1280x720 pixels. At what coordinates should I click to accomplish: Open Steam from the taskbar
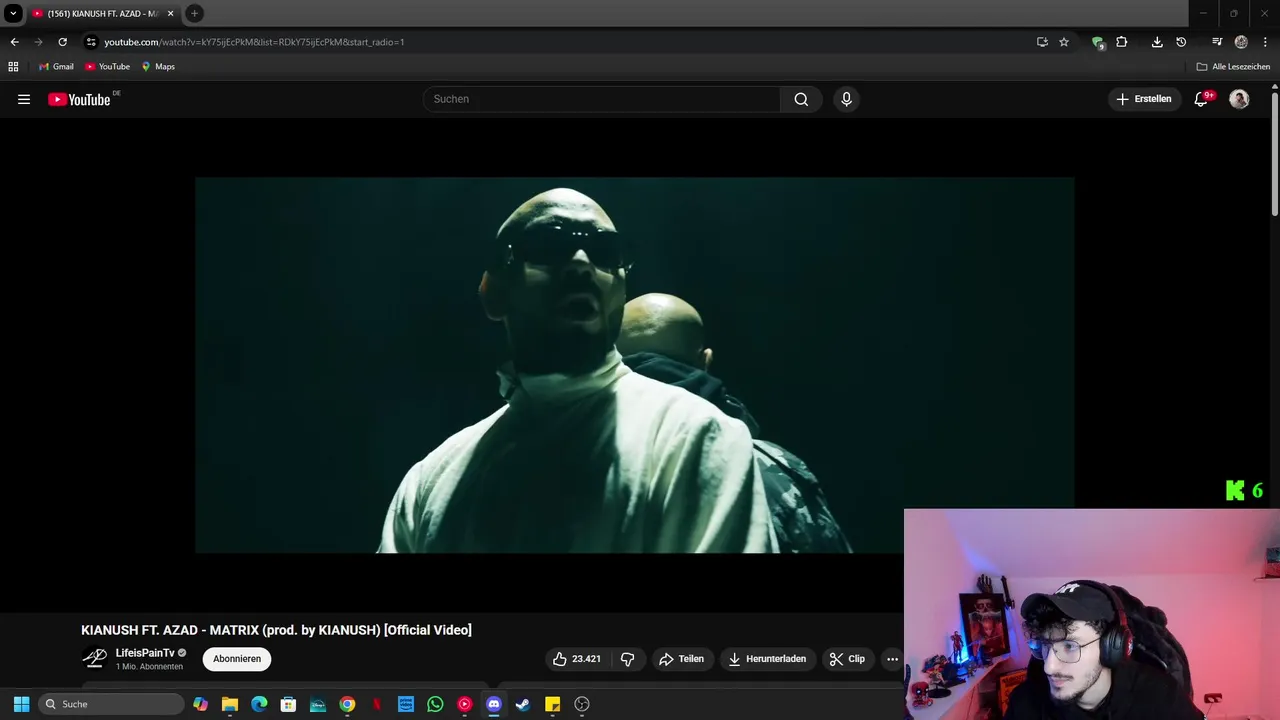click(x=522, y=704)
